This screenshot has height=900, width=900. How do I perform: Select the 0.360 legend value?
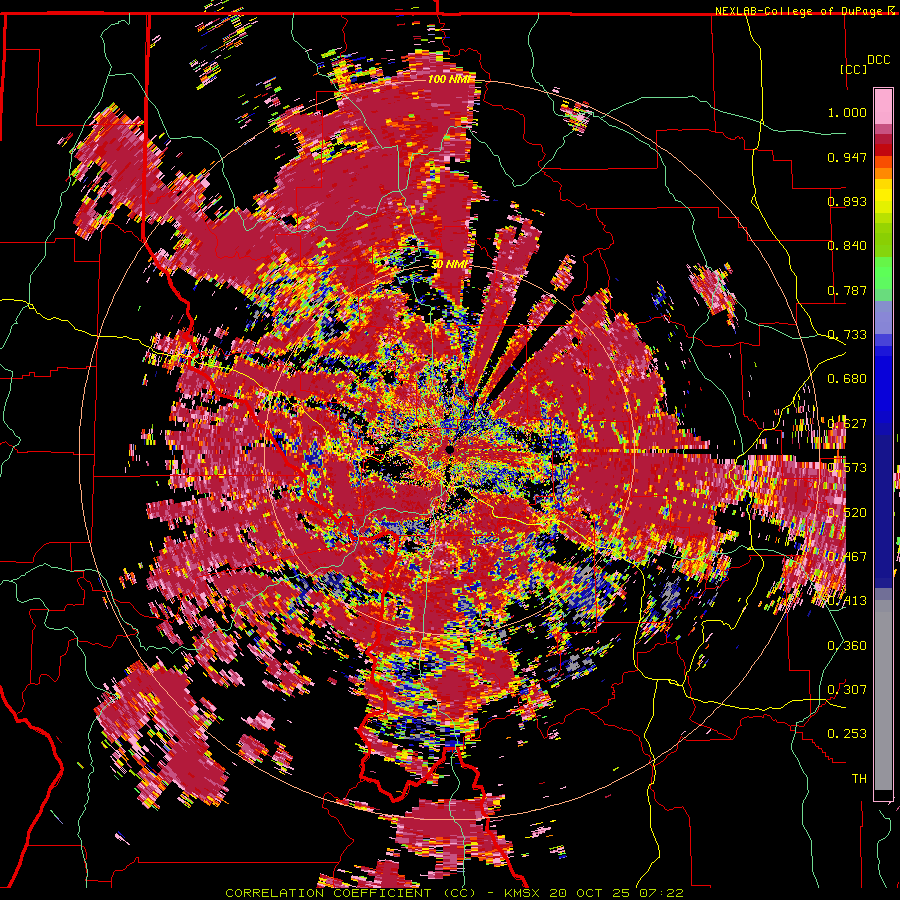click(847, 645)
